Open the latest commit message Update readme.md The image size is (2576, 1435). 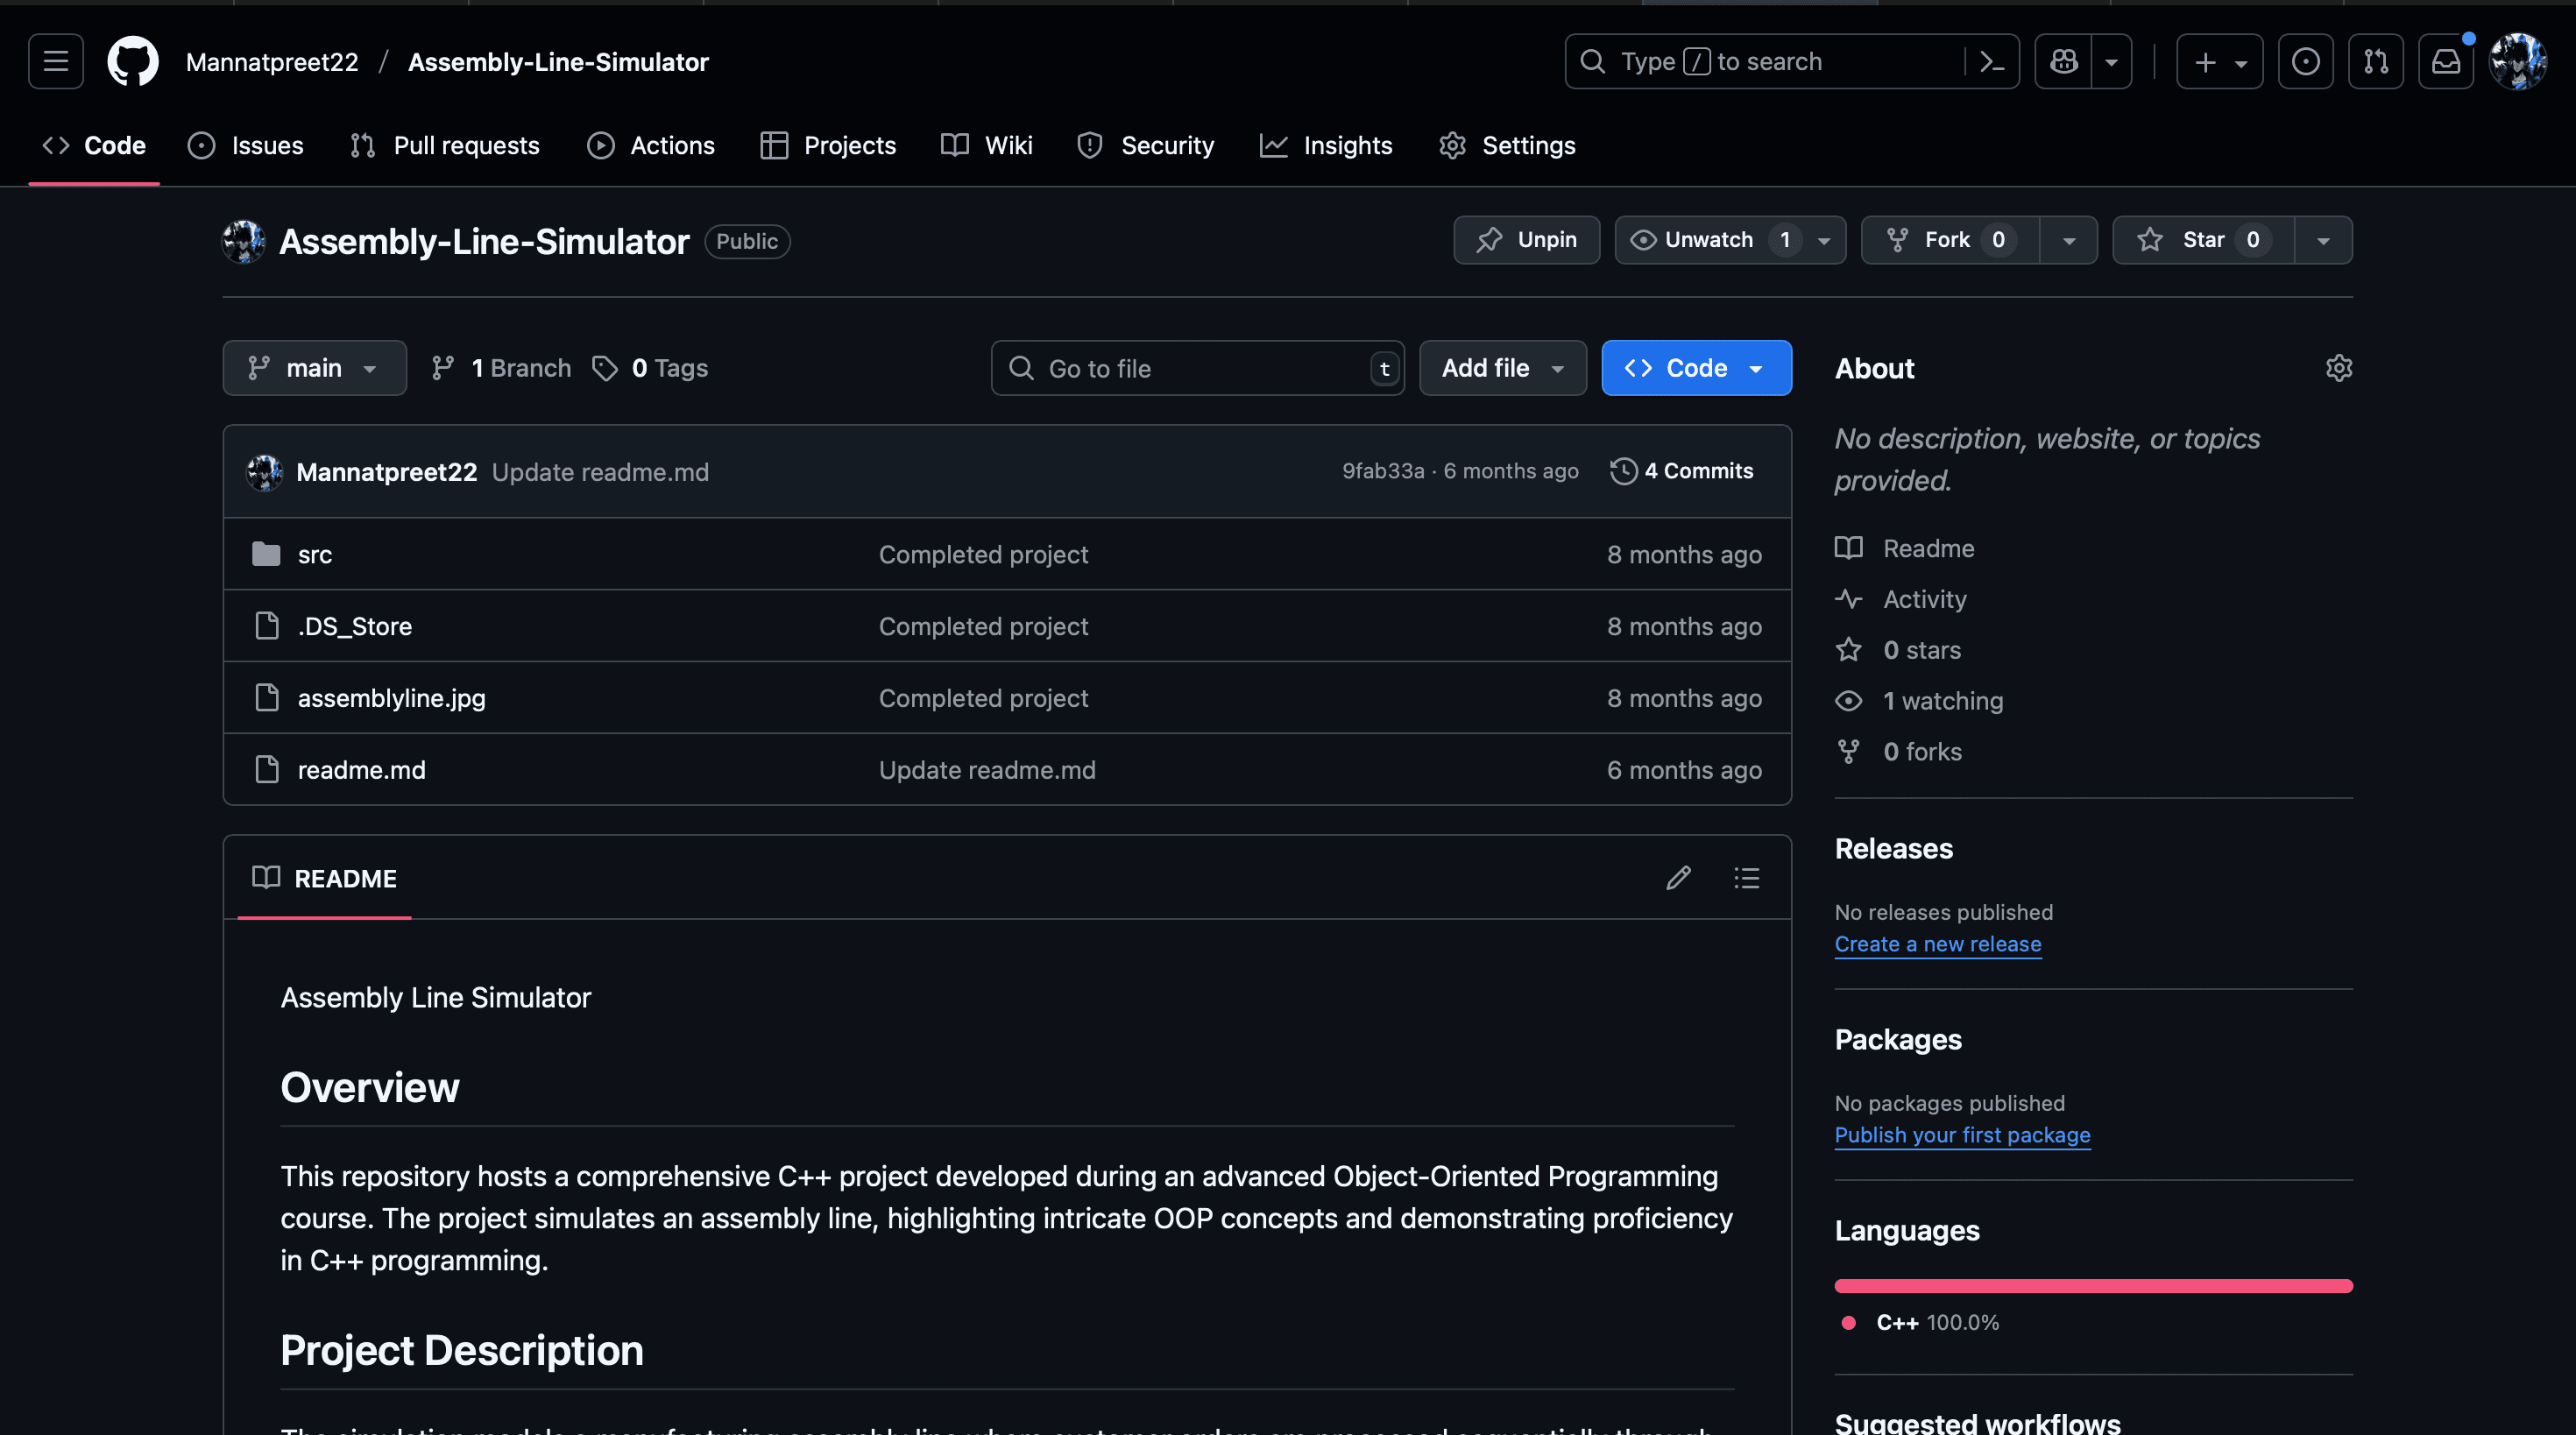(600, 472)
